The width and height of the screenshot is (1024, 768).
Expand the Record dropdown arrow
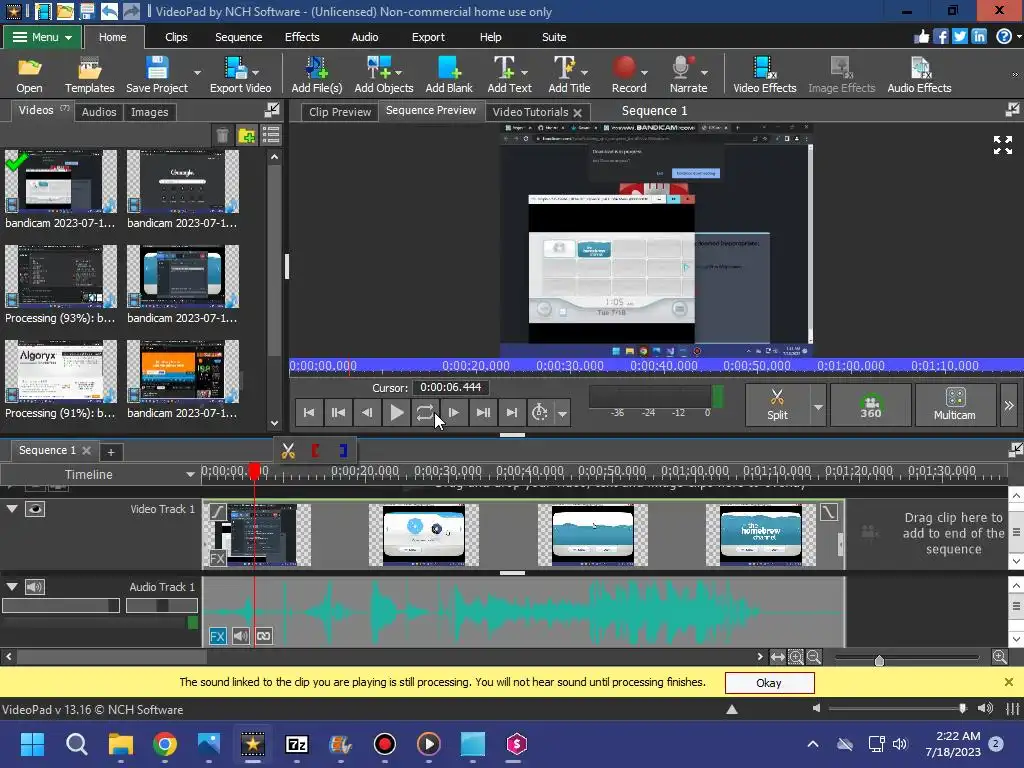tap(645, 72)
